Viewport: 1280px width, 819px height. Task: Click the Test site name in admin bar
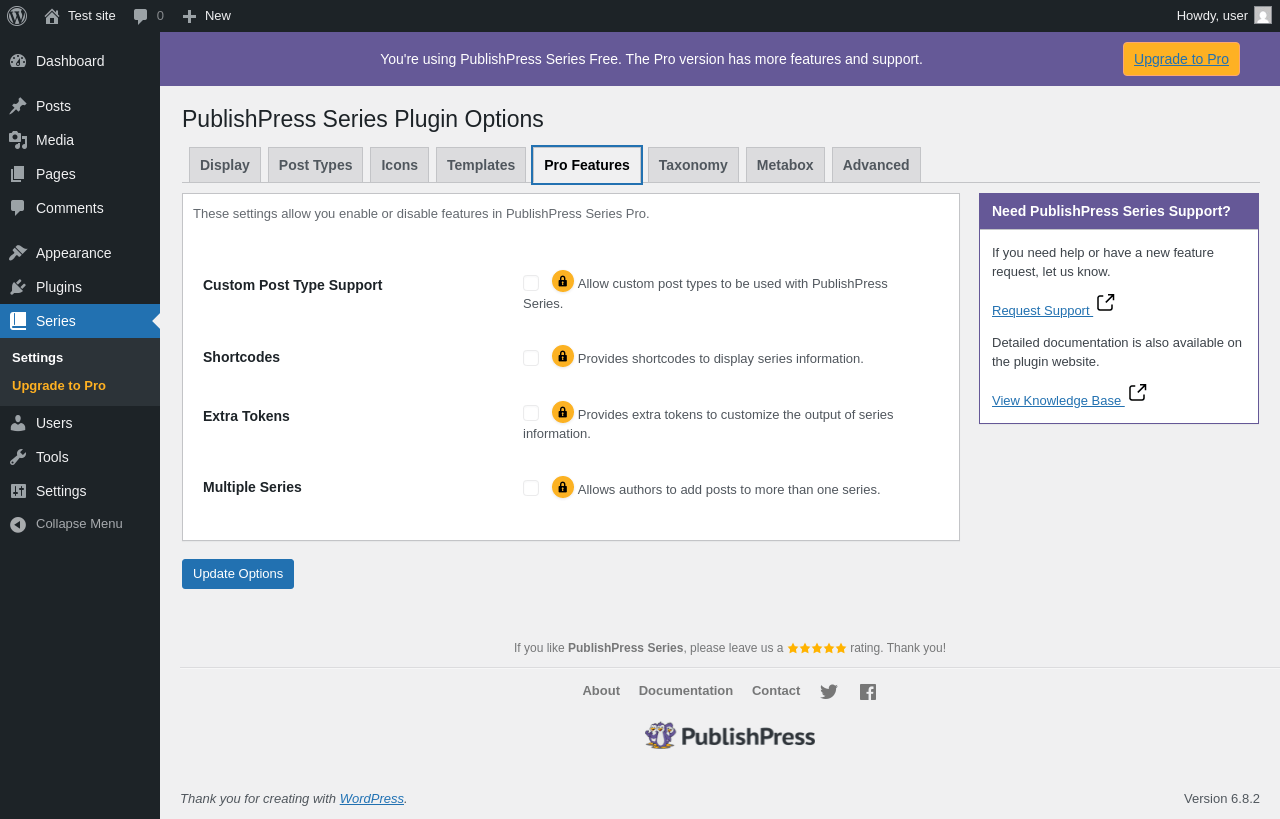[92, 15]
